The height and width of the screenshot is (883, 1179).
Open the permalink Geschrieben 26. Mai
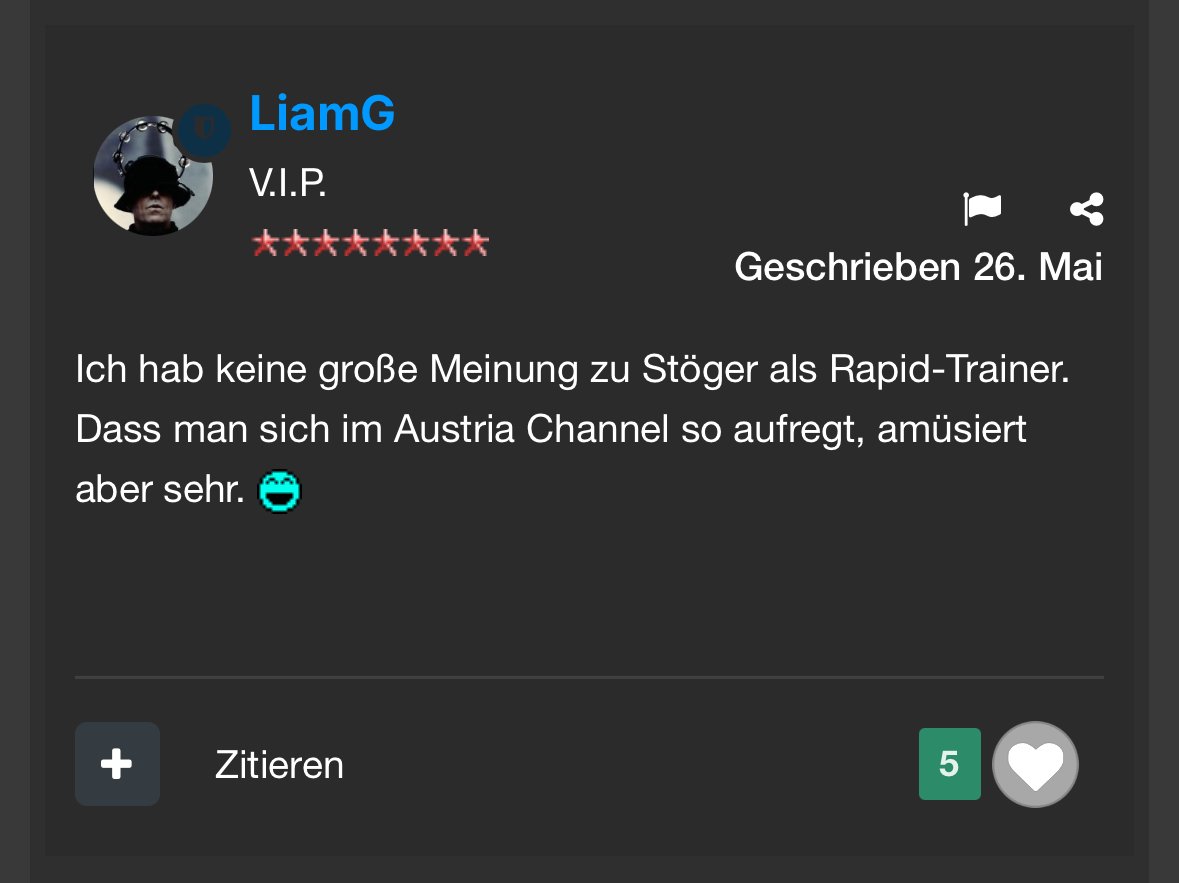click(918, 267)
